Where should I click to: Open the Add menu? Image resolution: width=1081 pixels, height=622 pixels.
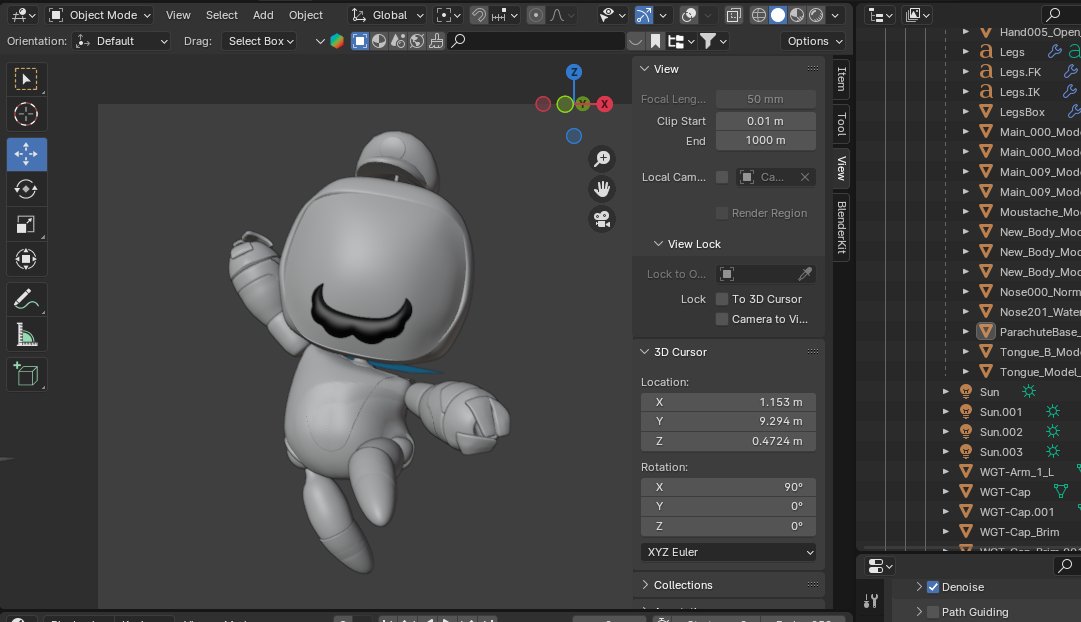tap(263, 15)
